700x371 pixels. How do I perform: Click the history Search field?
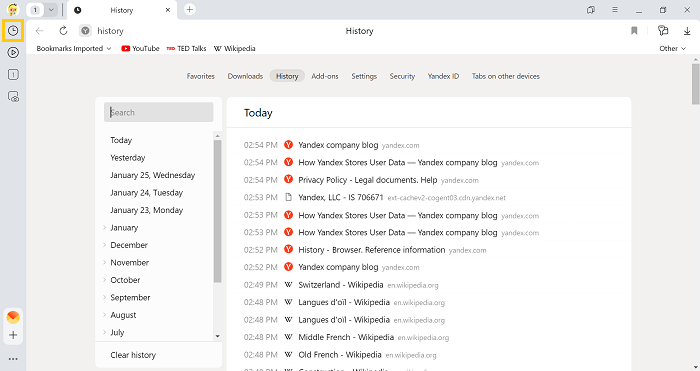[x=158, y=113]
